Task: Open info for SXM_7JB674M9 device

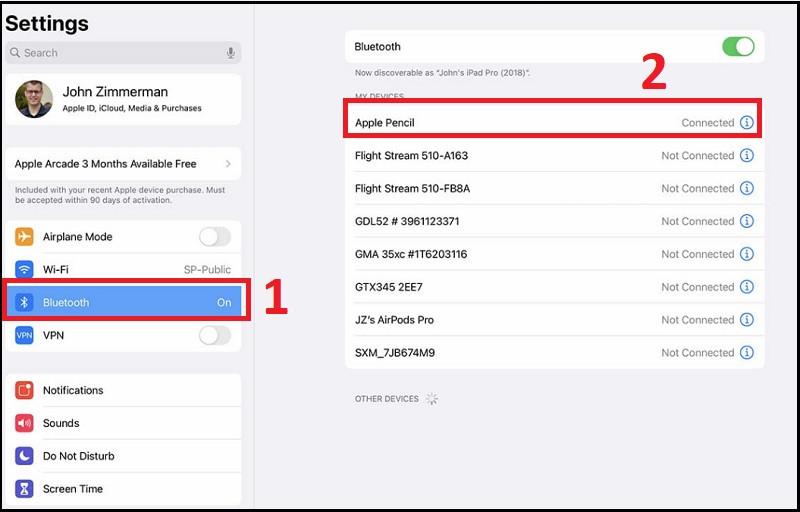Action: (x=746, y=353)
